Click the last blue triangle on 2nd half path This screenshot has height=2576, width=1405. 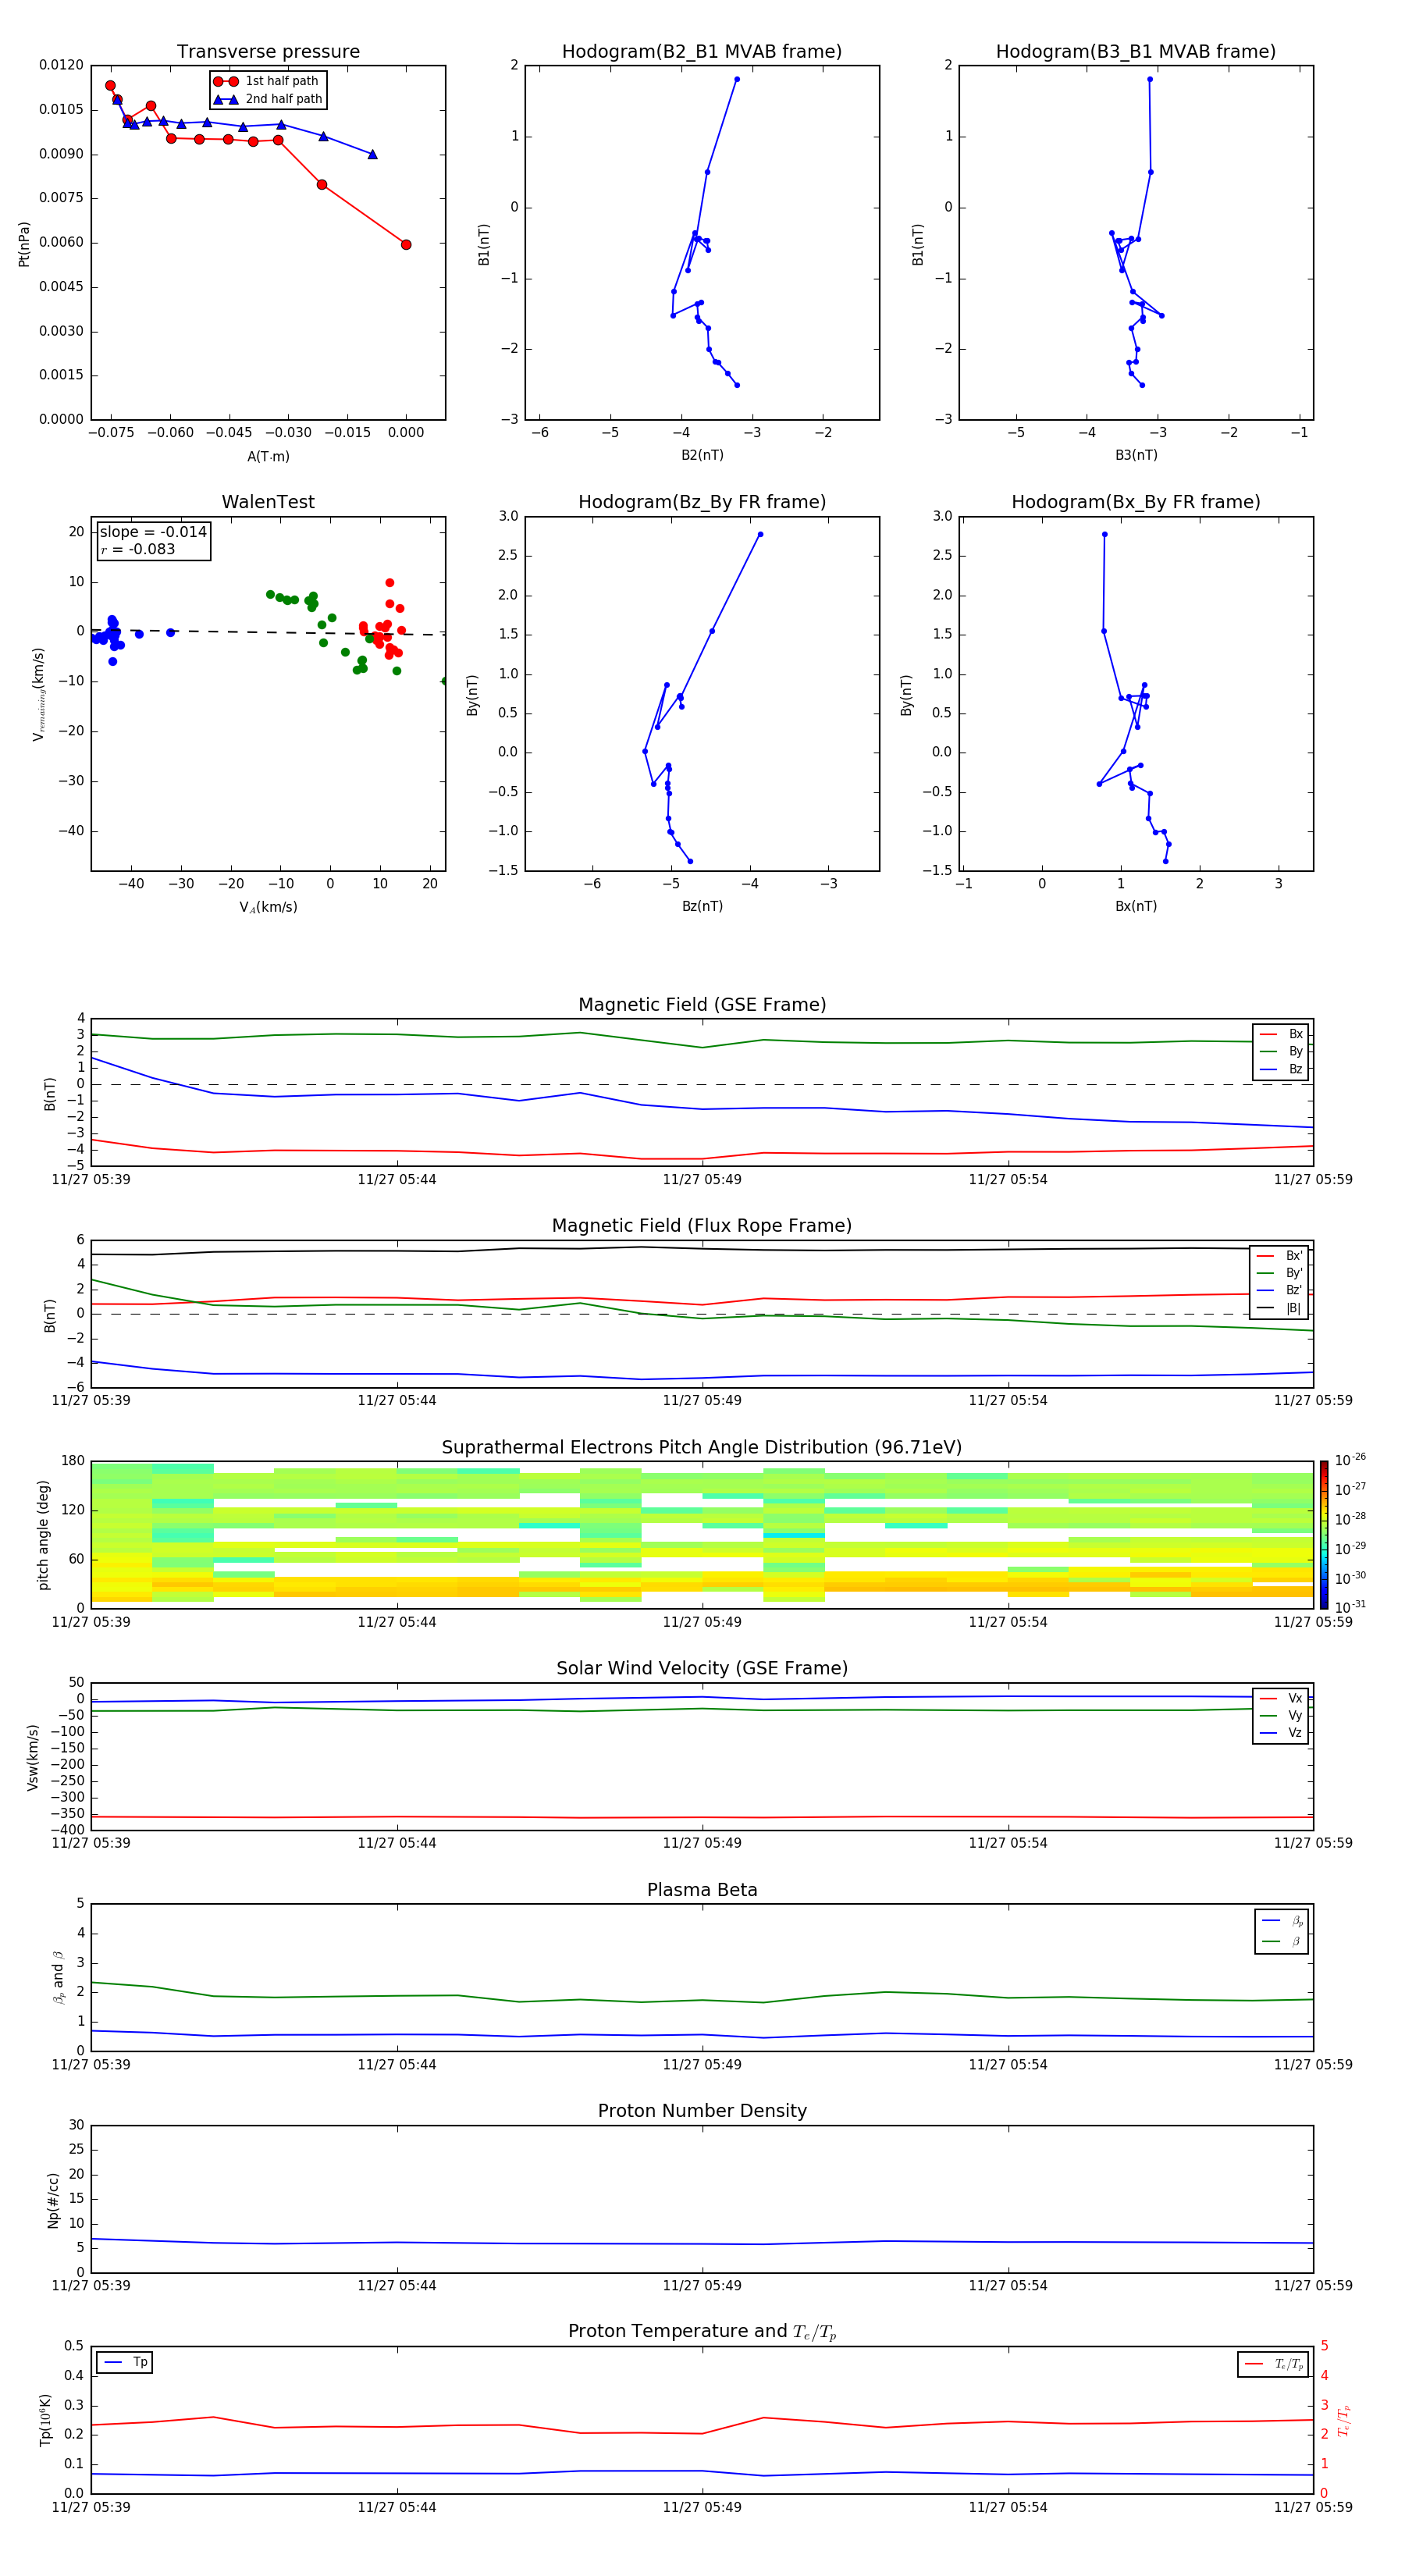point(372,154)
